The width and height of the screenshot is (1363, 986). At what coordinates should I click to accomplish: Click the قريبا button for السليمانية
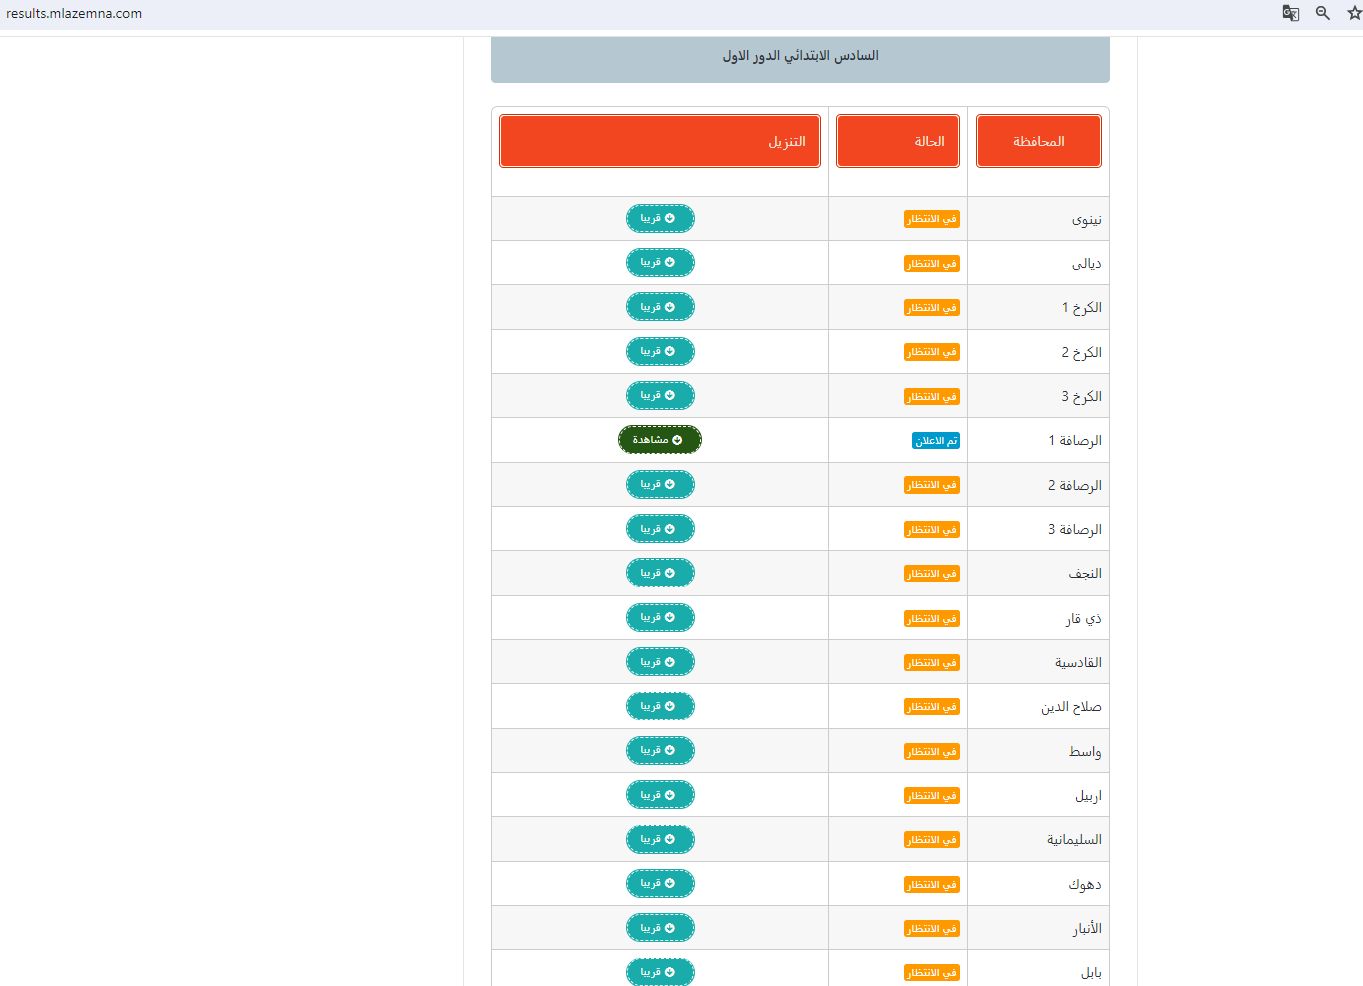click(x=660, y=839)
